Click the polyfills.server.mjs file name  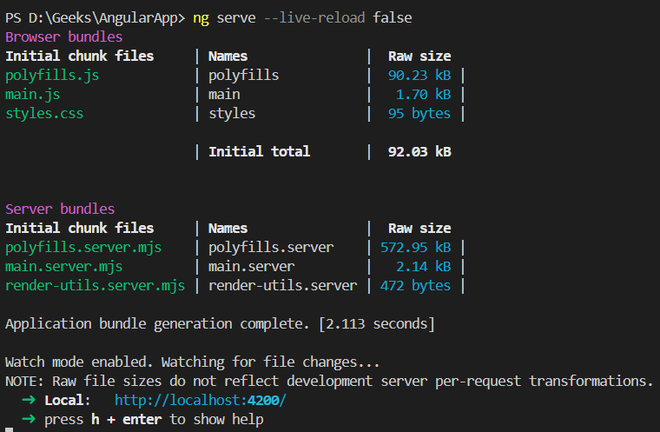83,247
